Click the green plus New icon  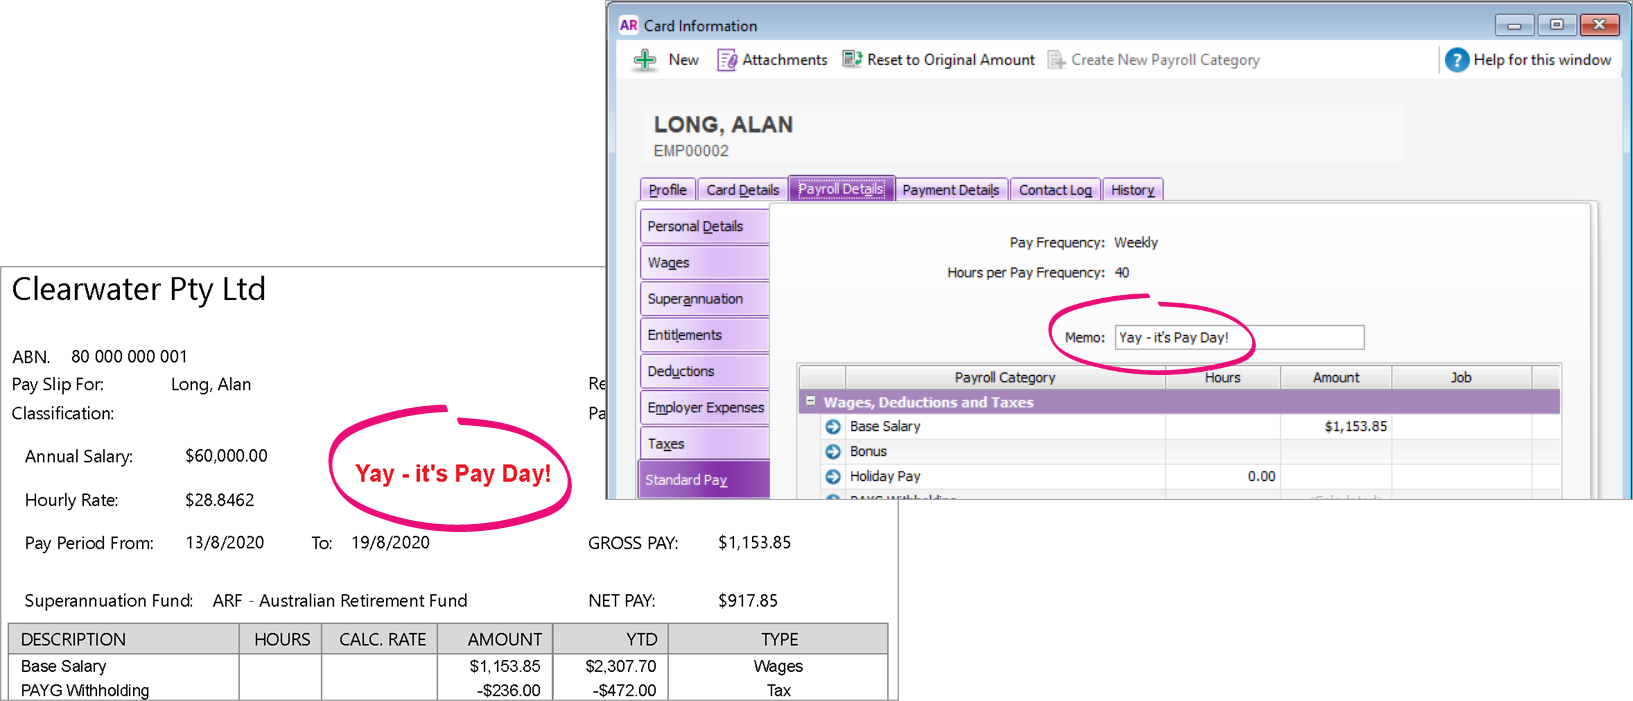[x=645, y=60]
